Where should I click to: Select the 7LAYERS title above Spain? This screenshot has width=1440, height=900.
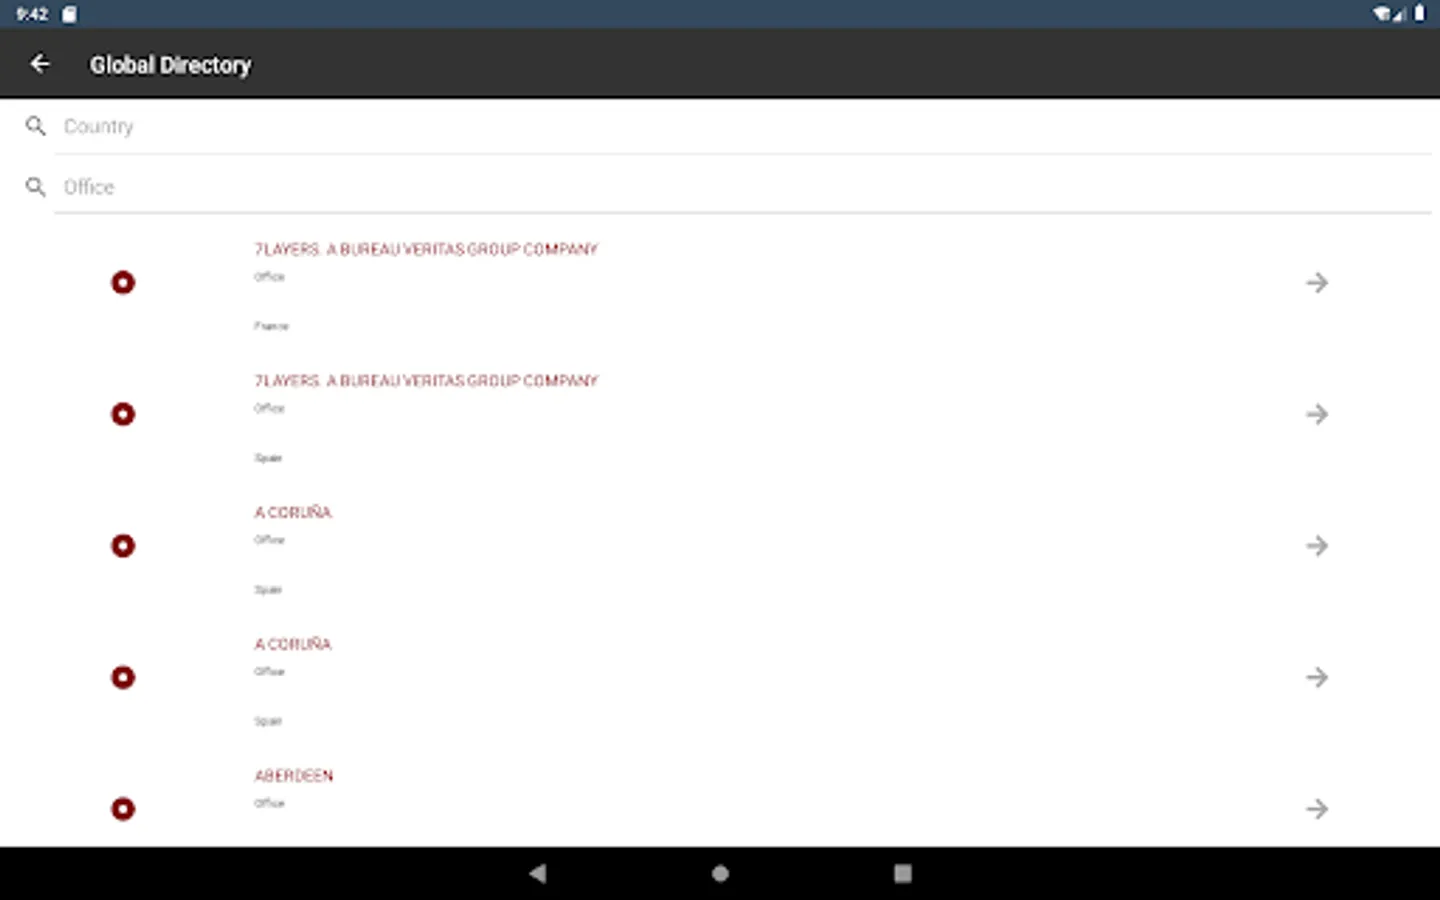click(426, 381)
